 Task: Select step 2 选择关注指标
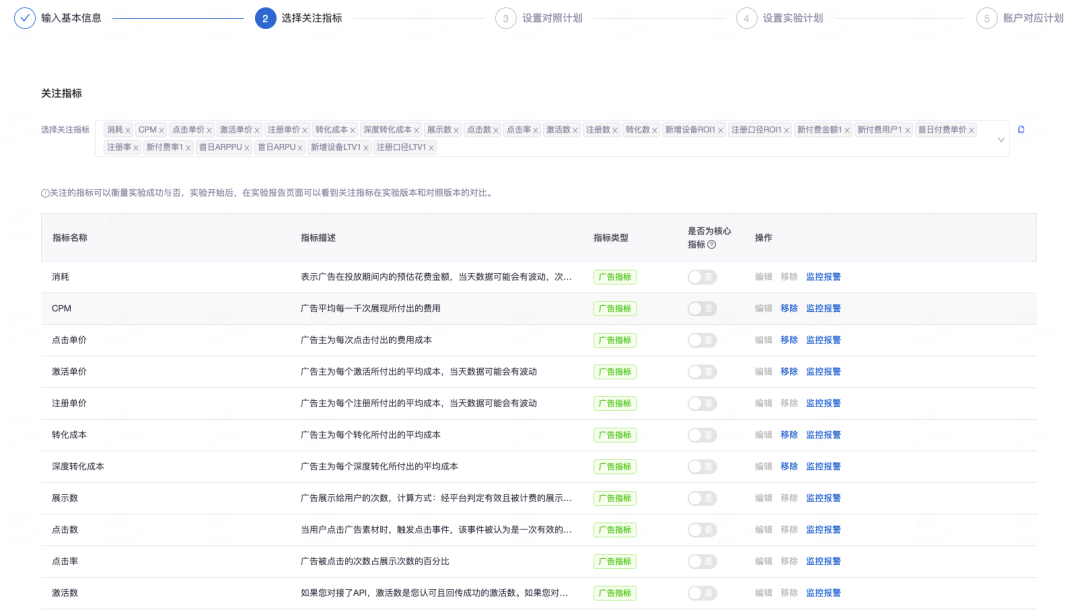(x=298, y=18)
